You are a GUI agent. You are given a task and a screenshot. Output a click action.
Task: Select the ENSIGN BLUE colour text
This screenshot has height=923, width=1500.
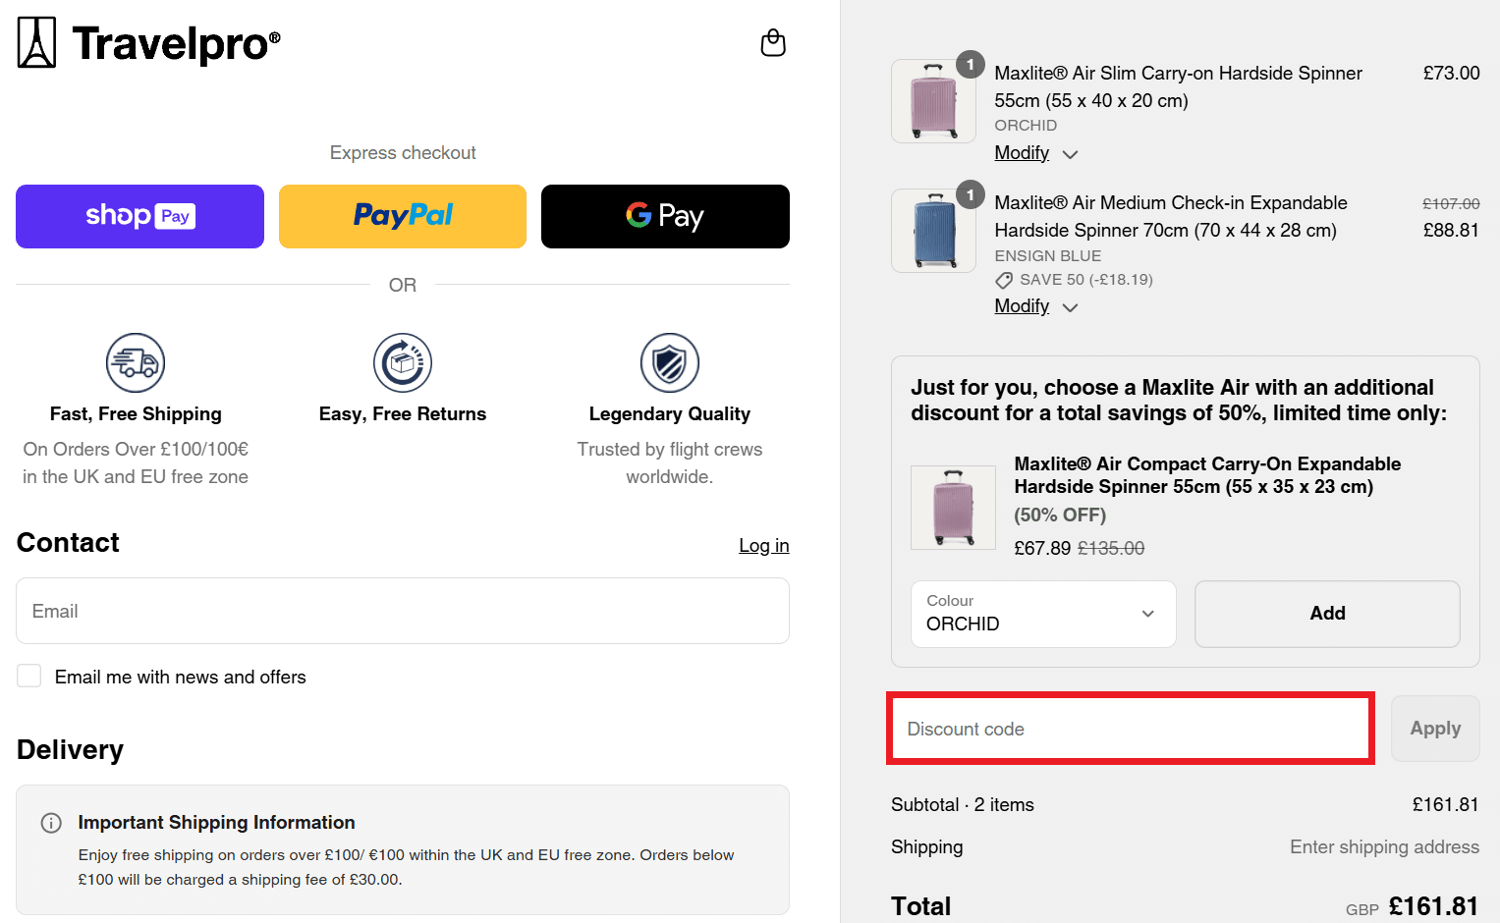click(1047, 256)
